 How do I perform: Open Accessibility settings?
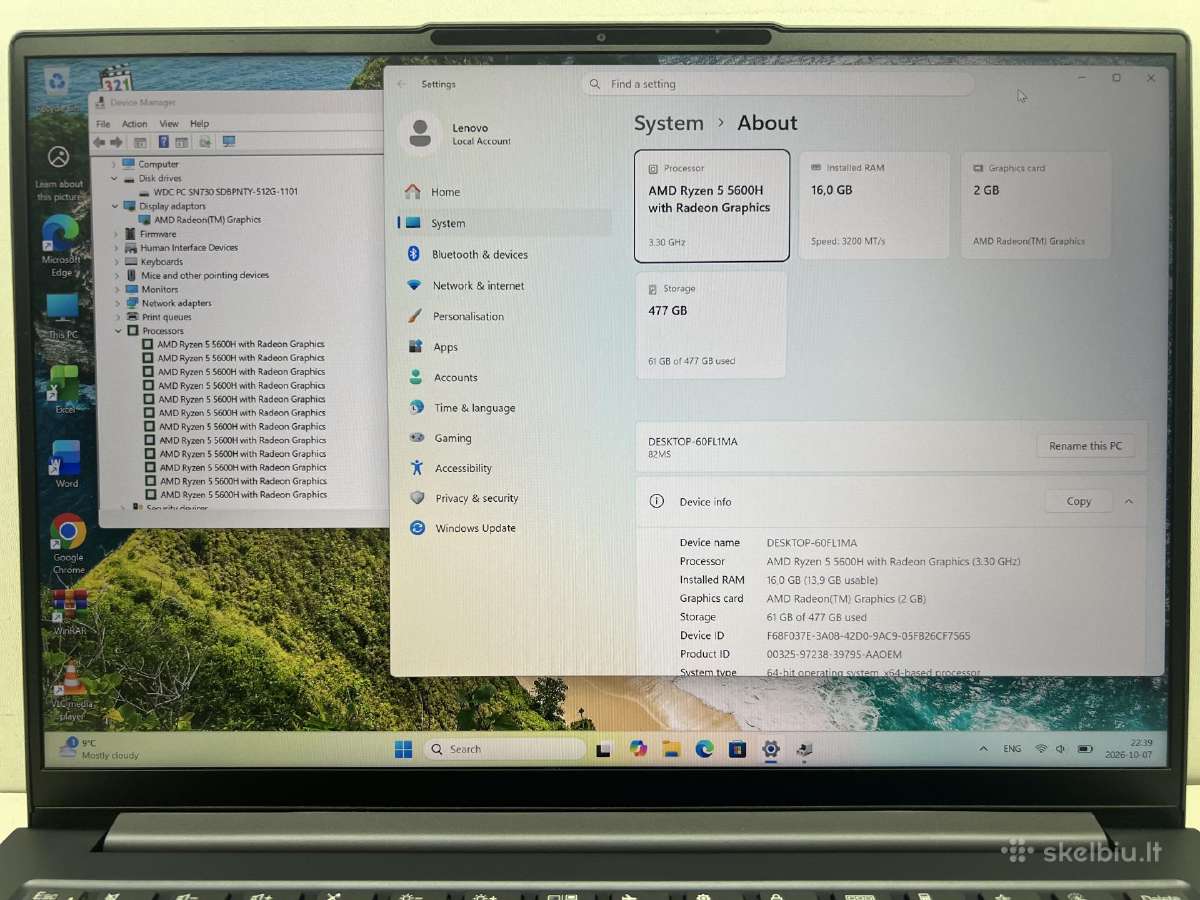(451, 468)
